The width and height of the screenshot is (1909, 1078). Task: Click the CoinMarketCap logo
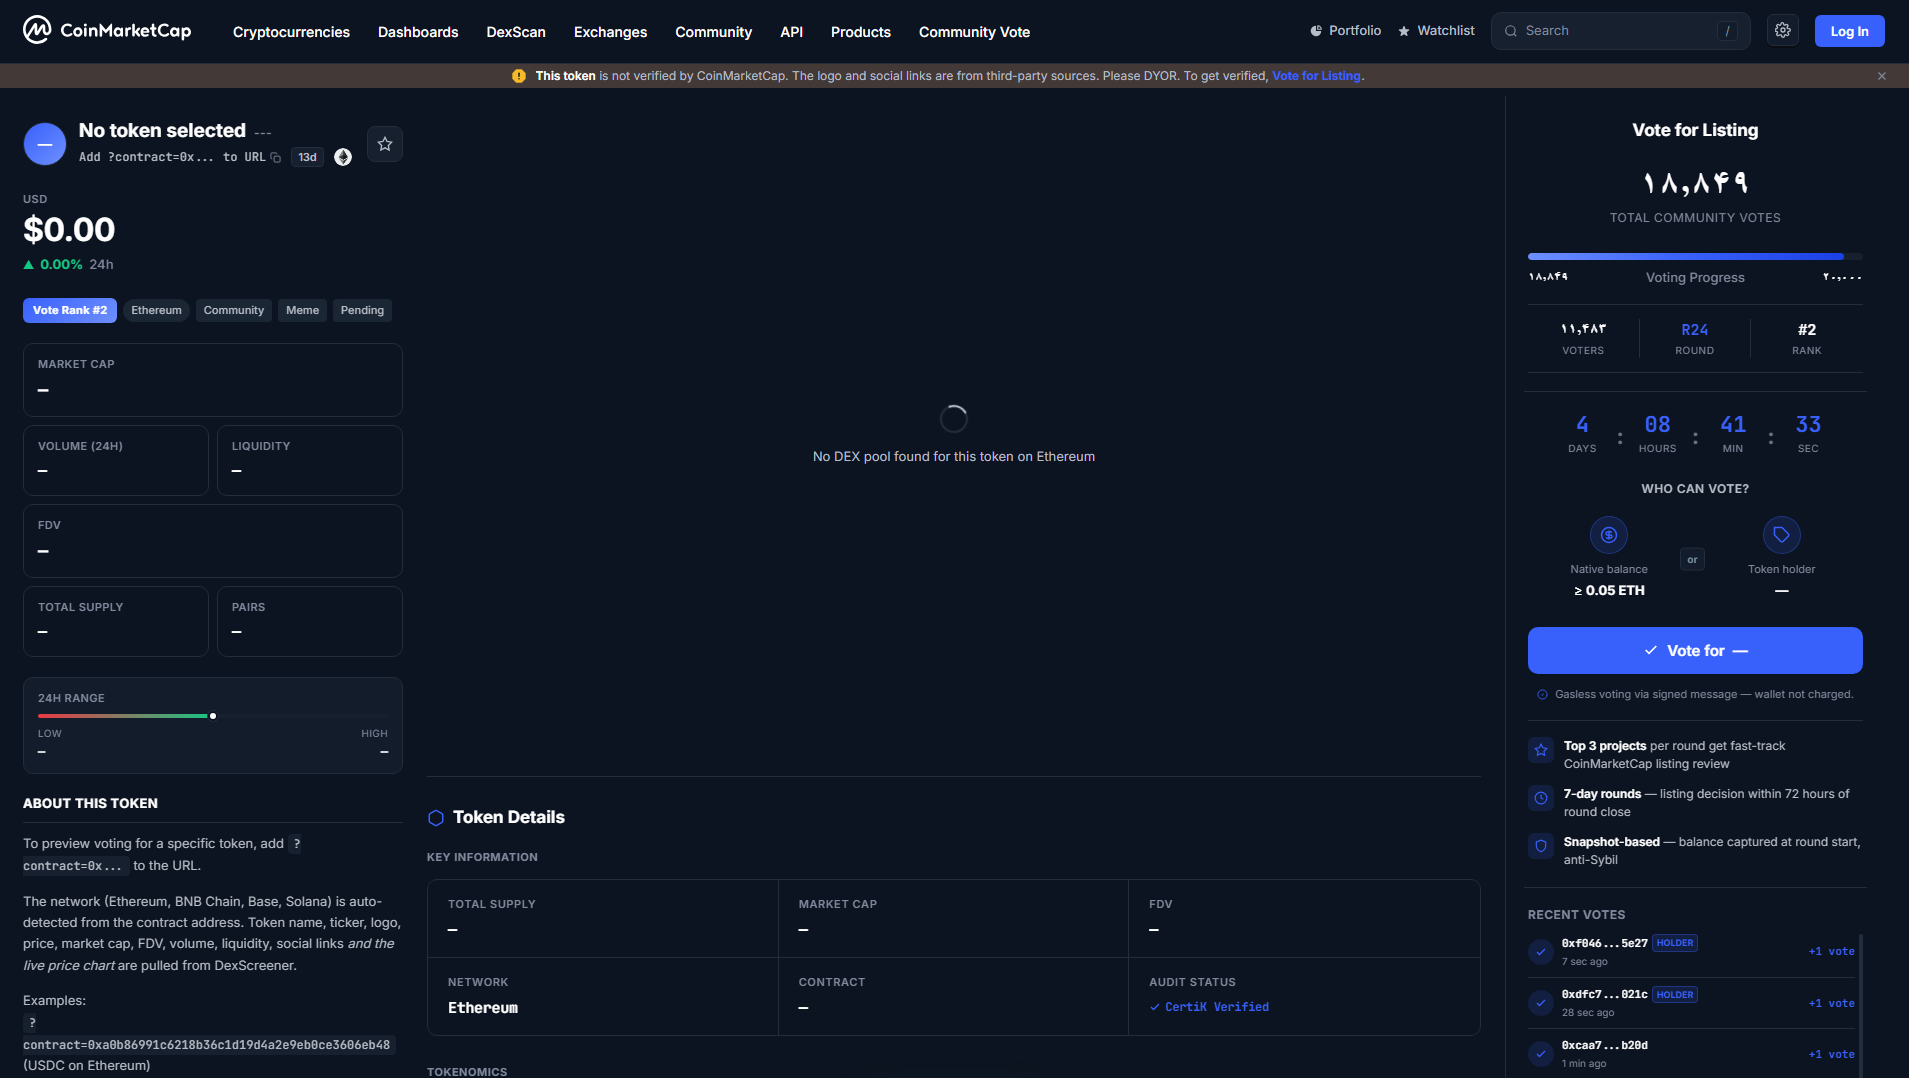click(107, 31)
